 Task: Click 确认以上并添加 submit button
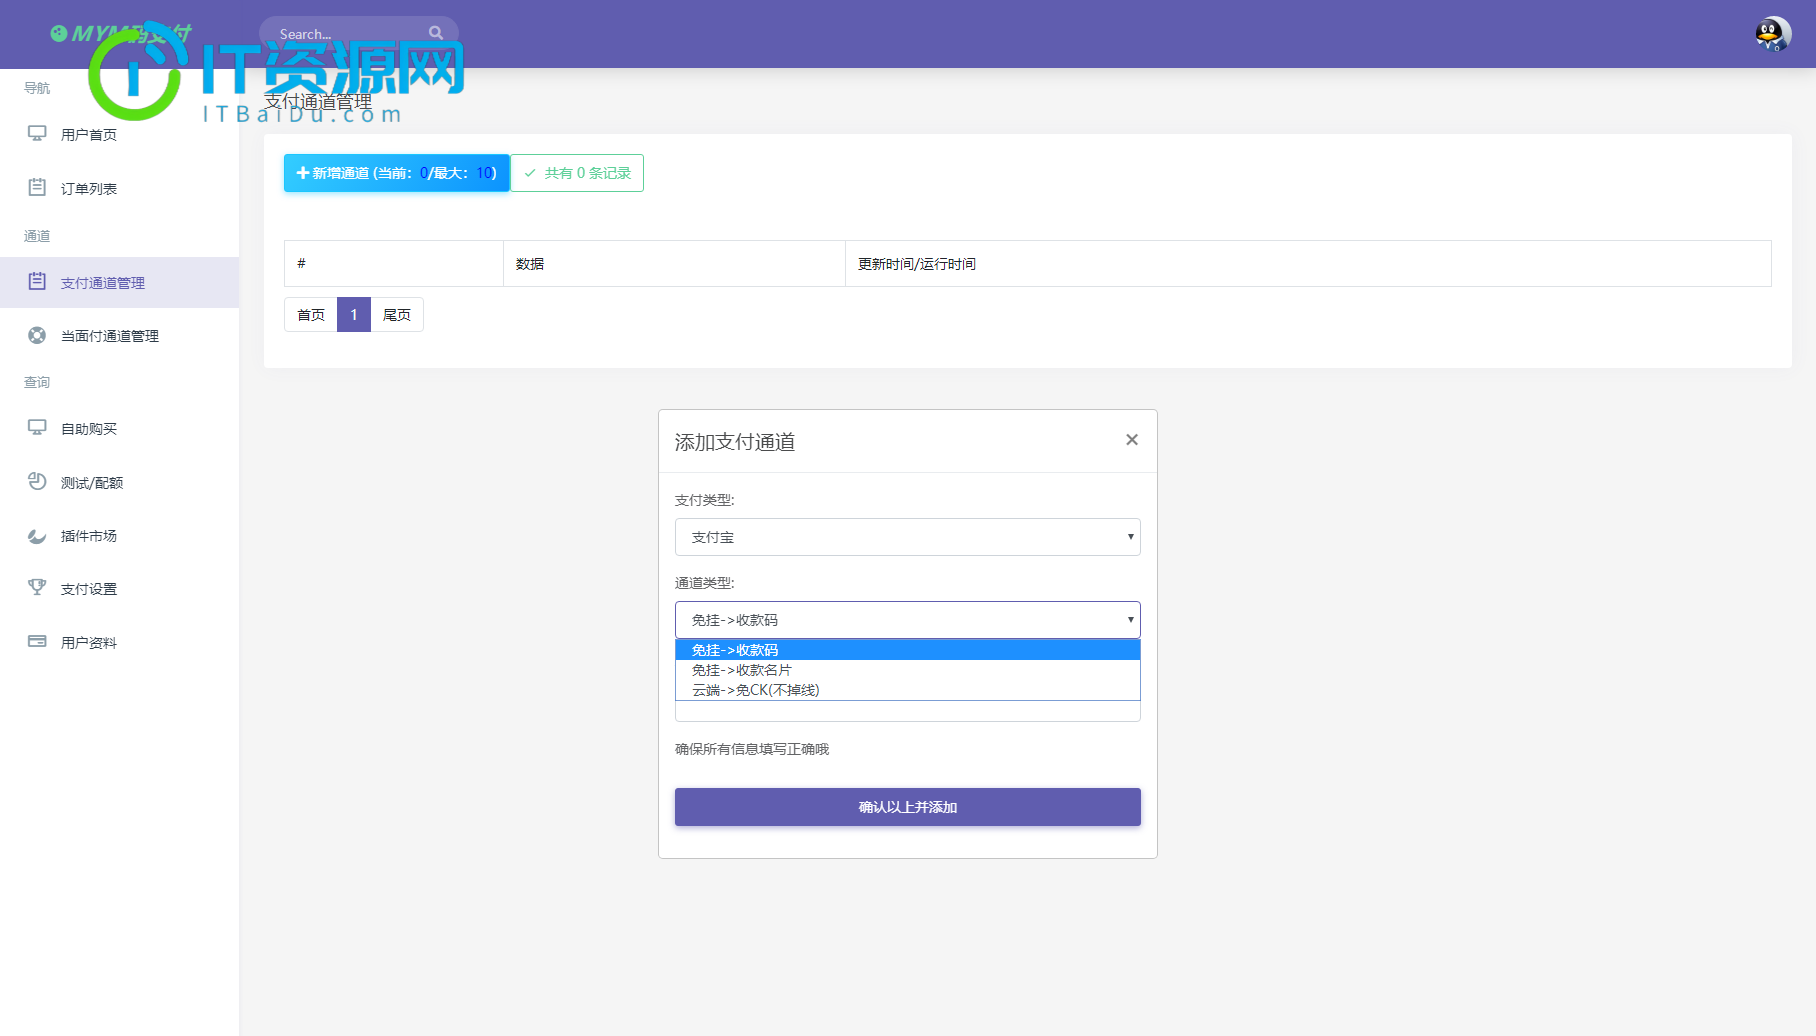[x=908, y=807]
